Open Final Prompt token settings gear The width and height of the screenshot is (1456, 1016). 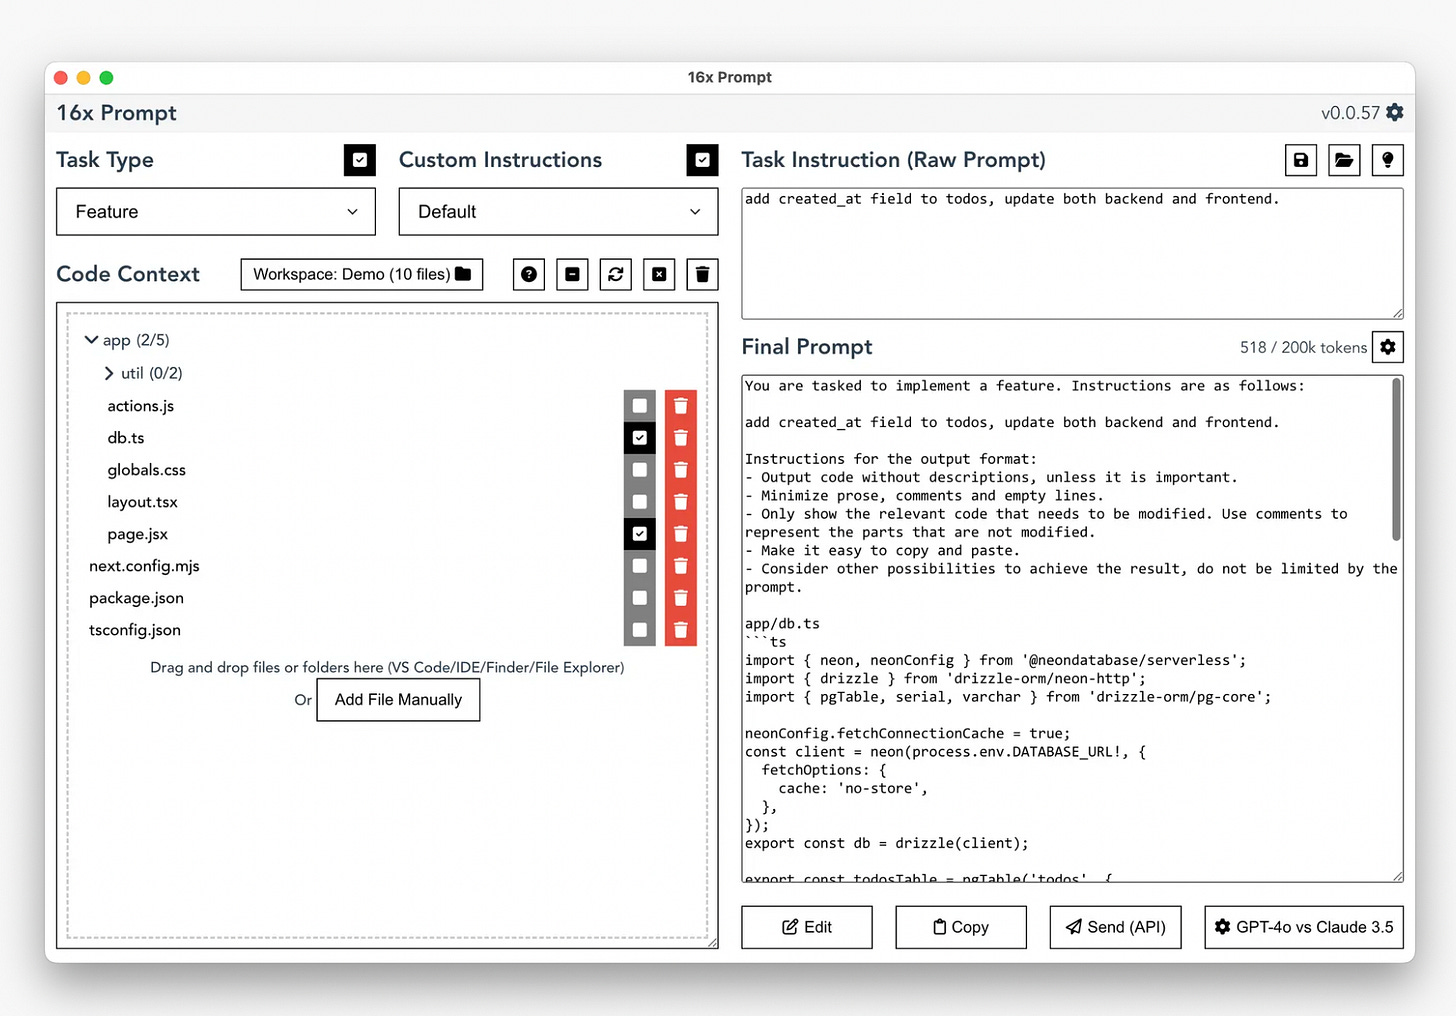click(1388, 347)
